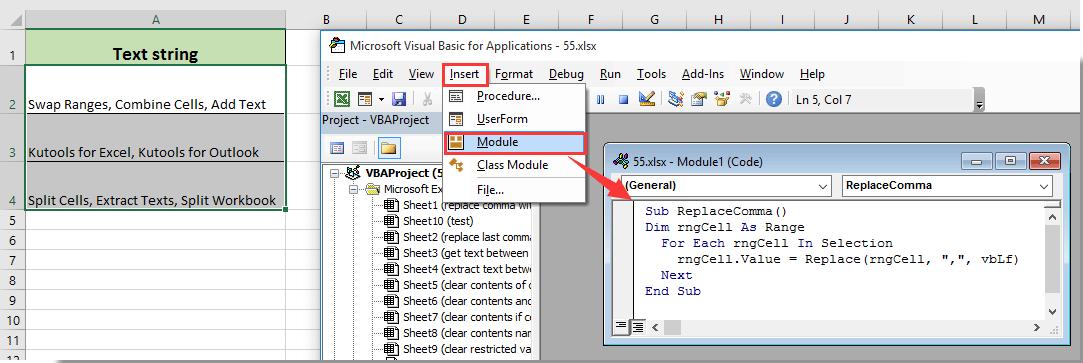1083x363 pixels.
Task: Collapse the Microsoft Excel Objects folder node
Action: point(354,189)
